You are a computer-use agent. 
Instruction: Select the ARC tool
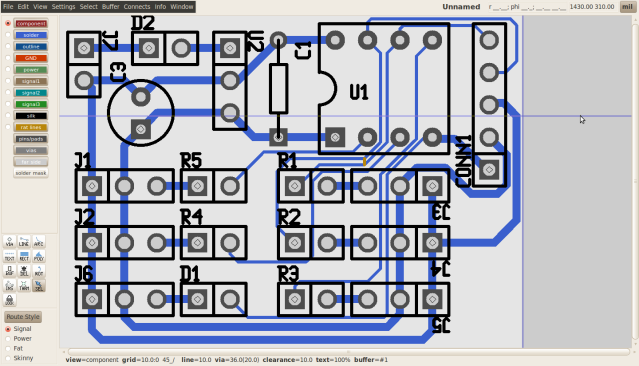tap(39, 242)
